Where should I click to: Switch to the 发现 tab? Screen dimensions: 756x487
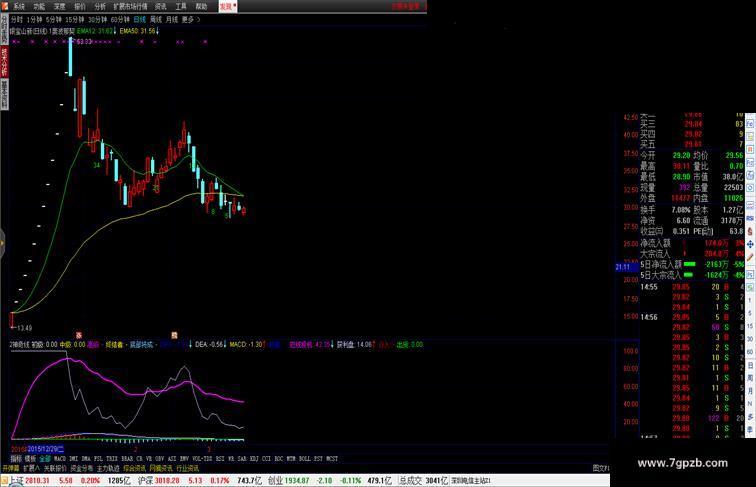[x=228, y=6]
